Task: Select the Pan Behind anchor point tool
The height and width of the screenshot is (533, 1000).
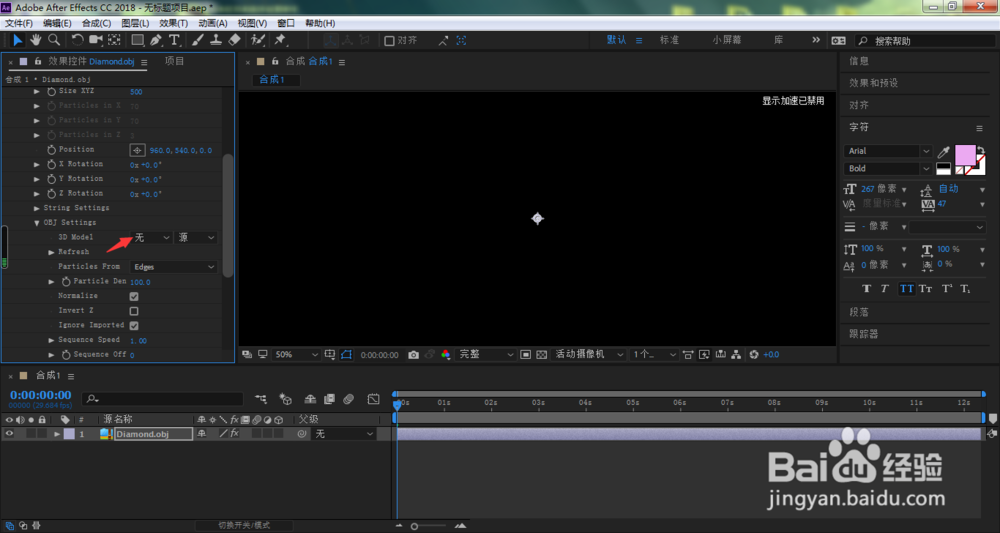Action: coord(114,40)
